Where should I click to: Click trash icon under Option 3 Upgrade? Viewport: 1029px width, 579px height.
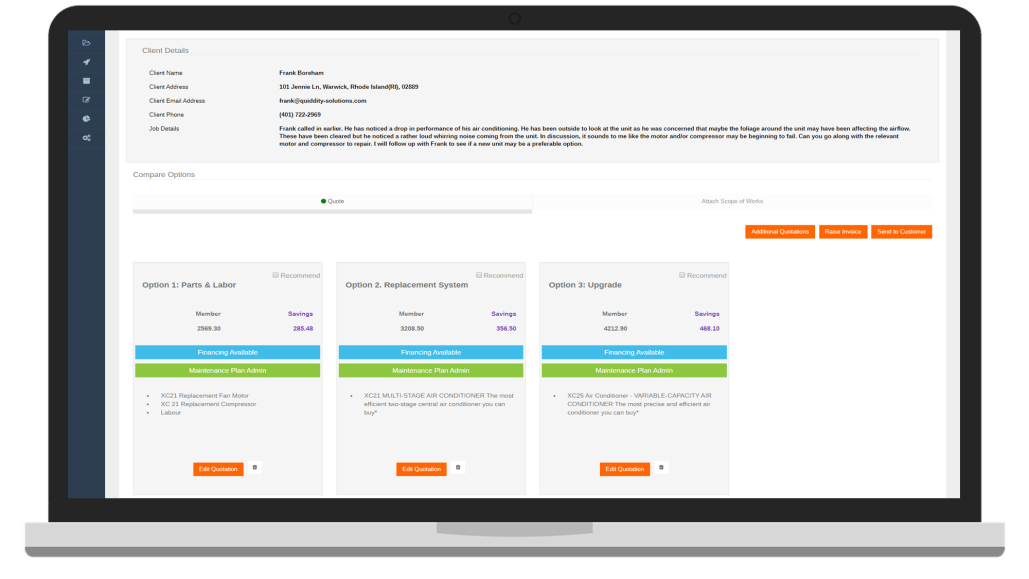[x=661, y=467]
